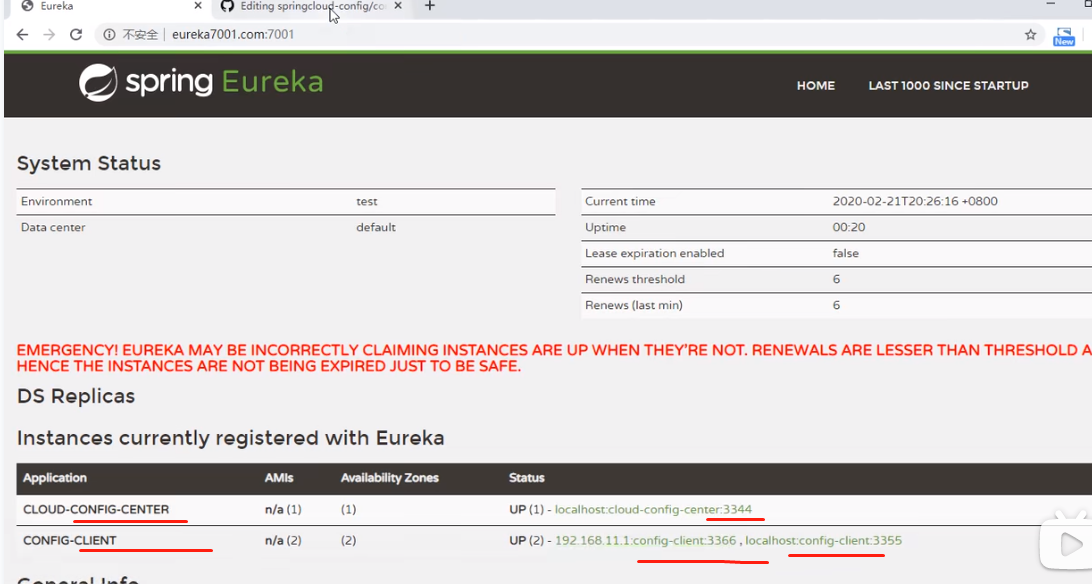Close the Eureka tab
1092x584 pixels.
coord(198,6)
